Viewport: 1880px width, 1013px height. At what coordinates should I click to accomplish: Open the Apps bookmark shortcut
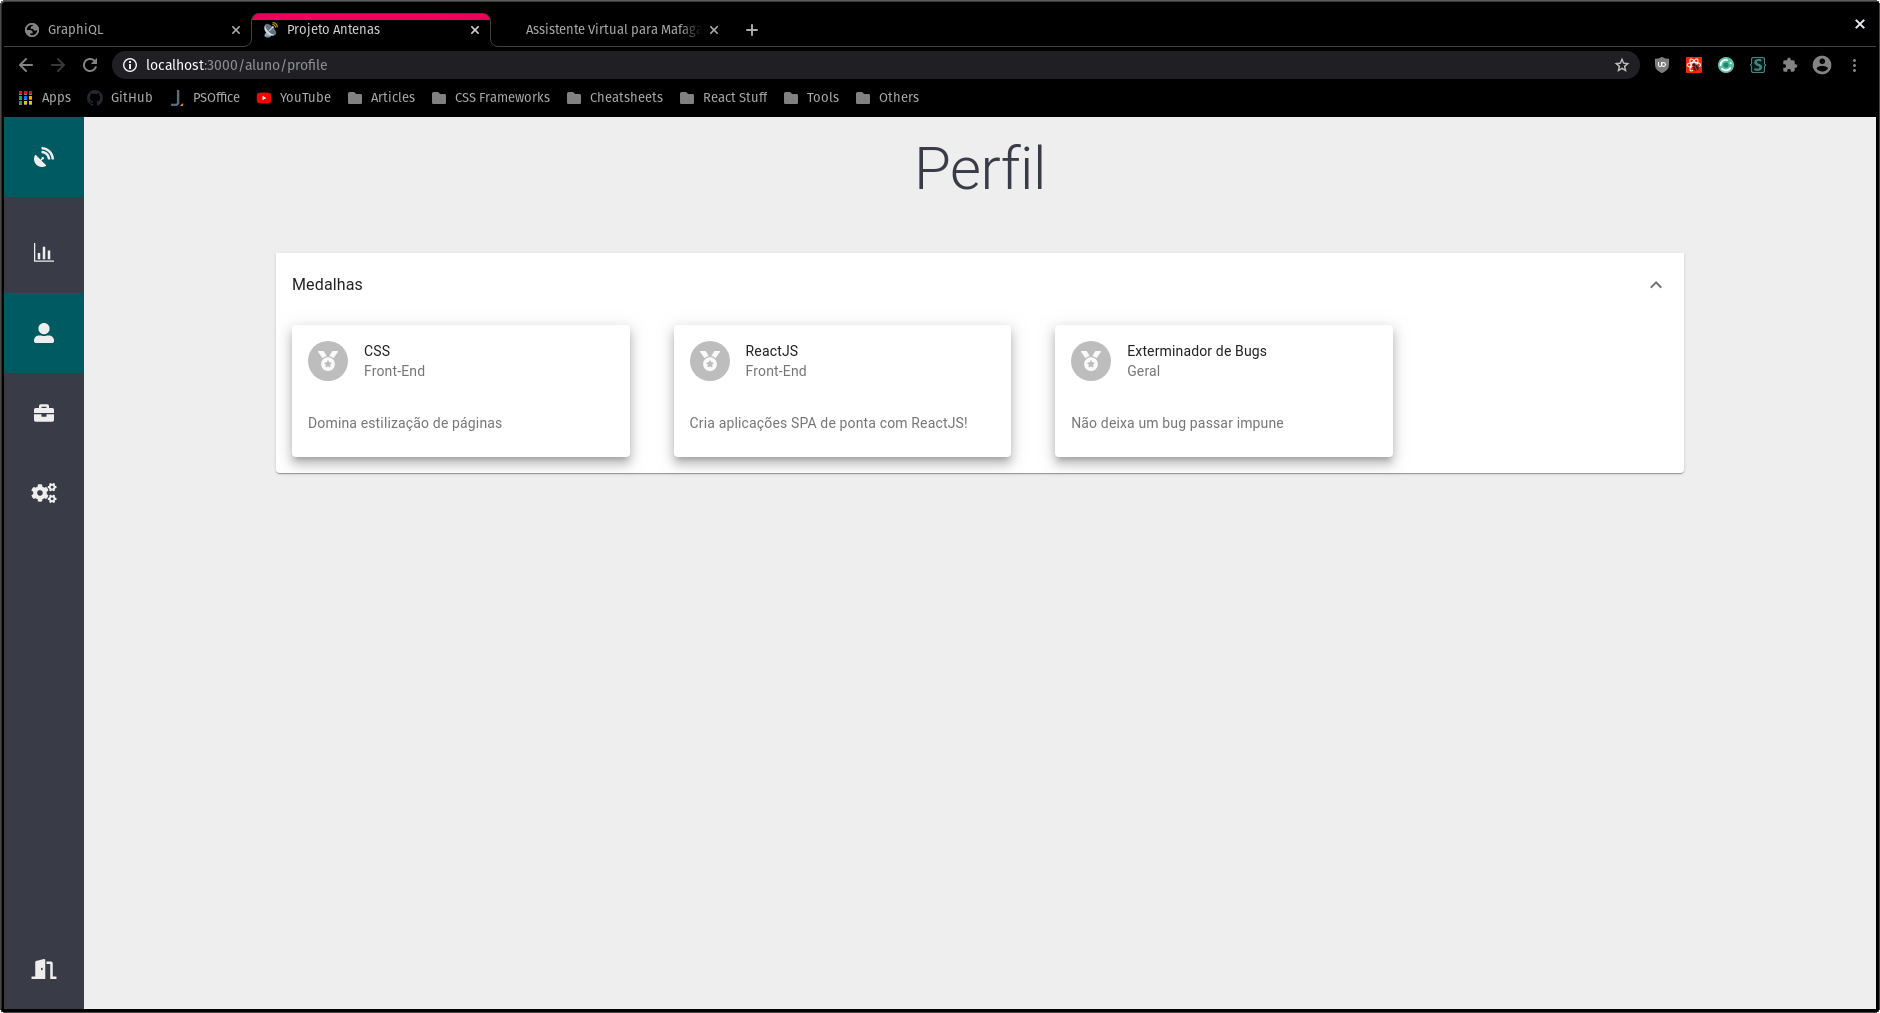45,98
